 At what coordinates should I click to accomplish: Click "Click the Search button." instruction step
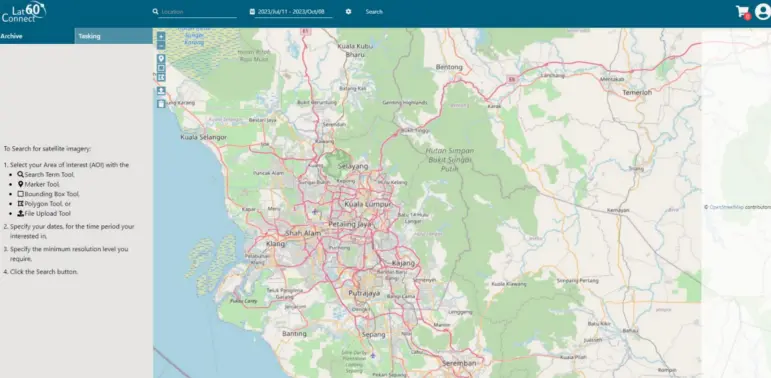[44, 271]
